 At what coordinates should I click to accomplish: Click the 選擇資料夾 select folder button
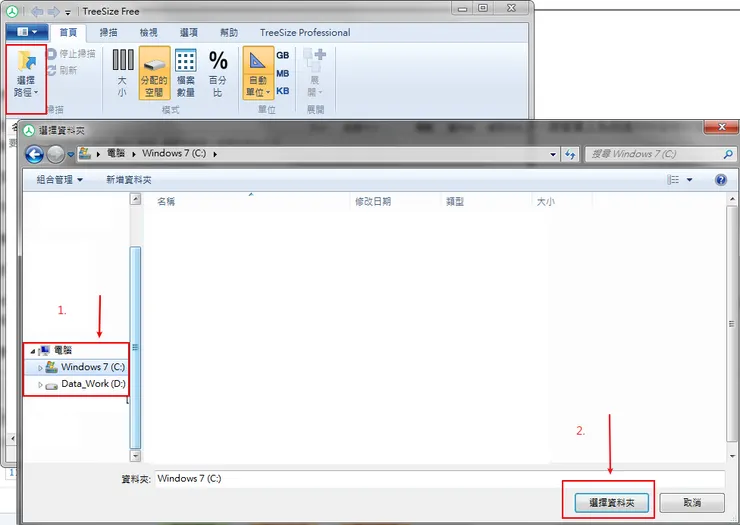[612, 503]
